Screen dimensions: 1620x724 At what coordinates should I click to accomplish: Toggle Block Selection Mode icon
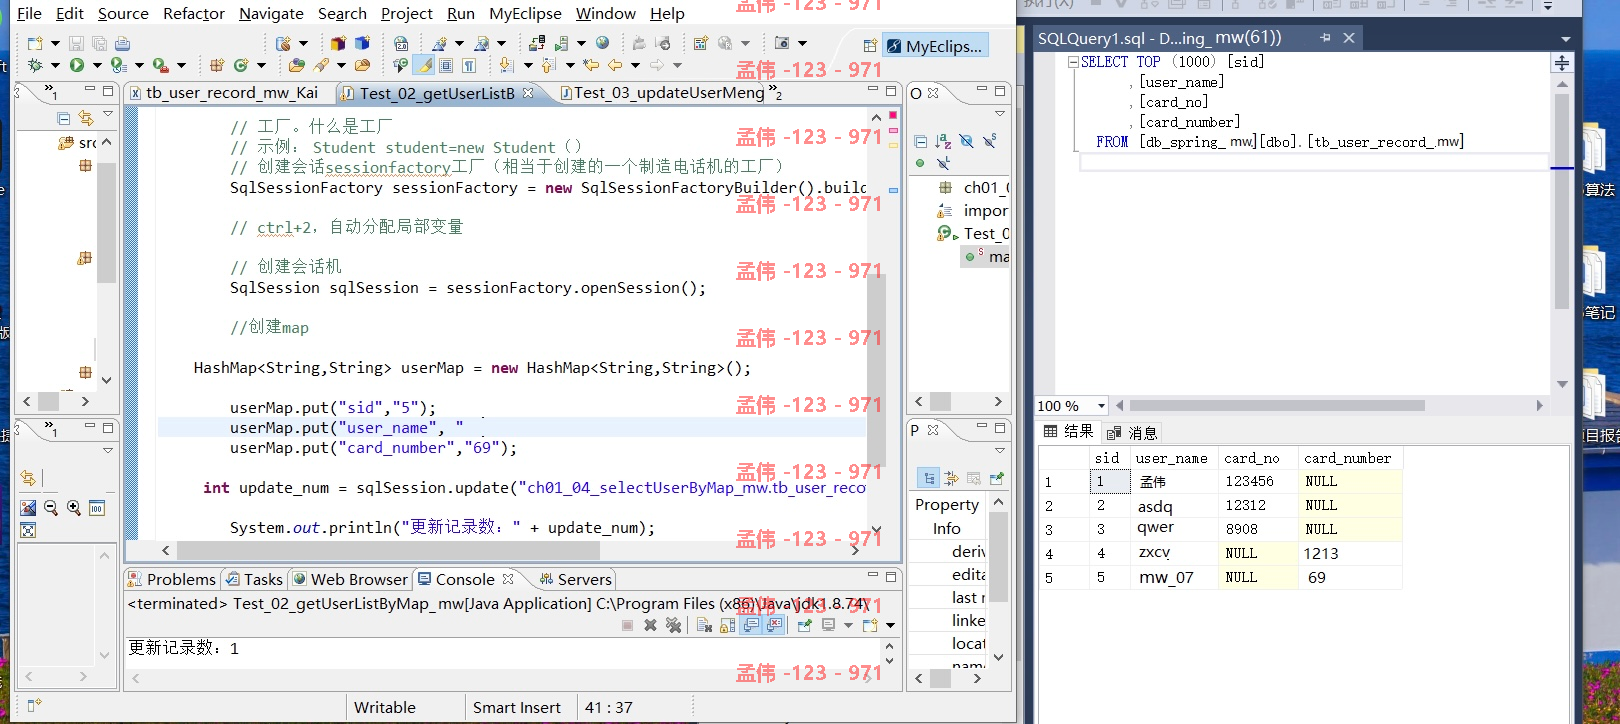point(446,65)
